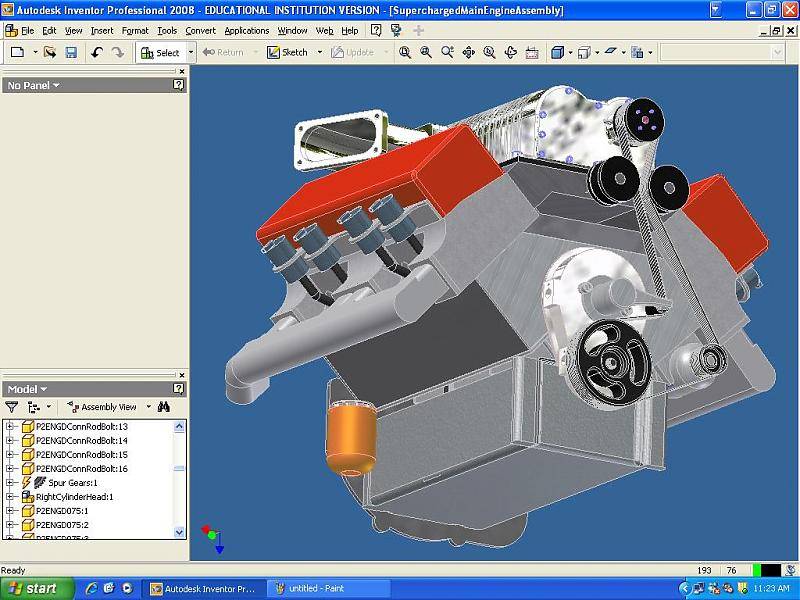The height and width of the screenshot is (600, 800).
Task: Select the Pan view tool
Action: pyautogui.click(x=468, y=52)
